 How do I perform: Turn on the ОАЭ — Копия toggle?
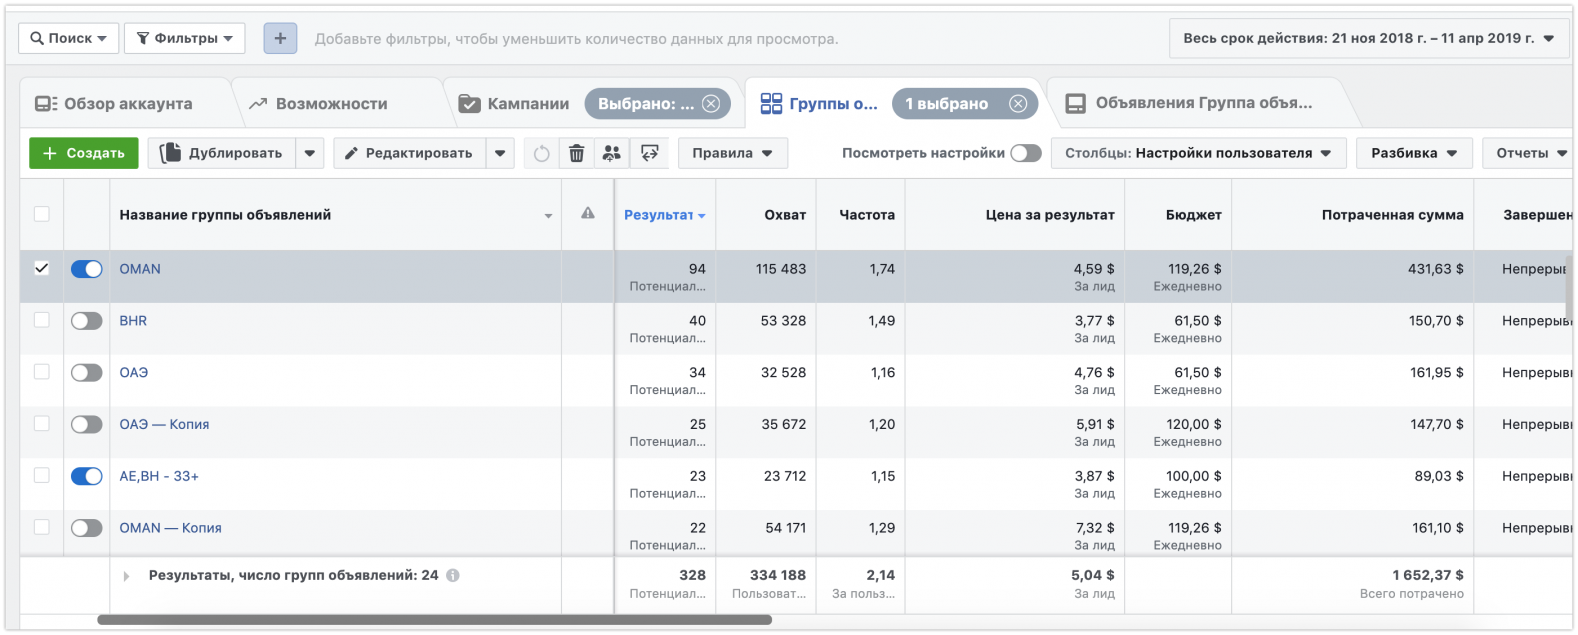[87, 425]
